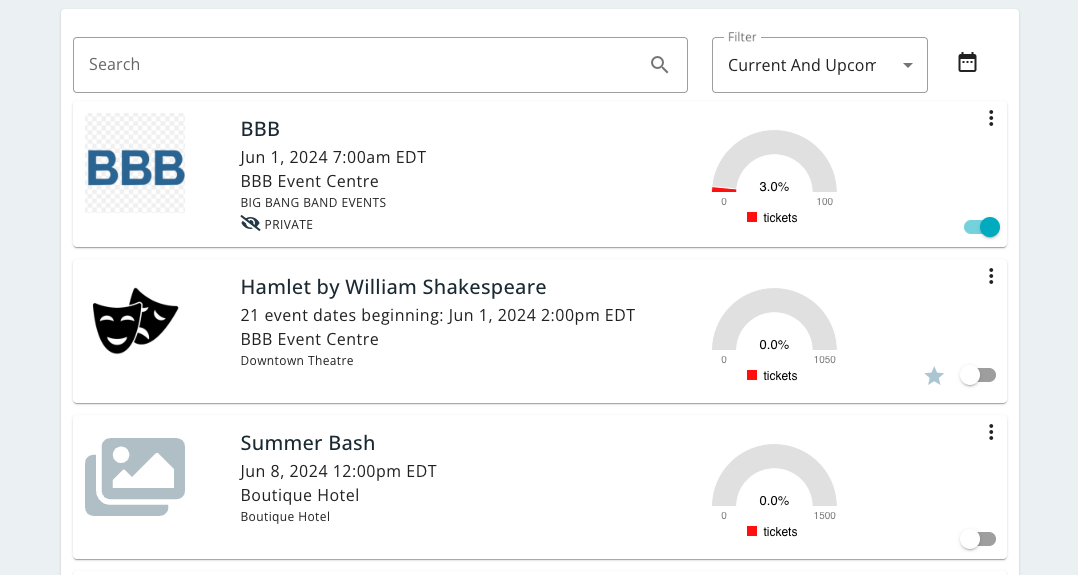Click 'BBB Event Centre' under BBB event
The height and width of the screenshot is (575, 1078).
click(309, 182)
